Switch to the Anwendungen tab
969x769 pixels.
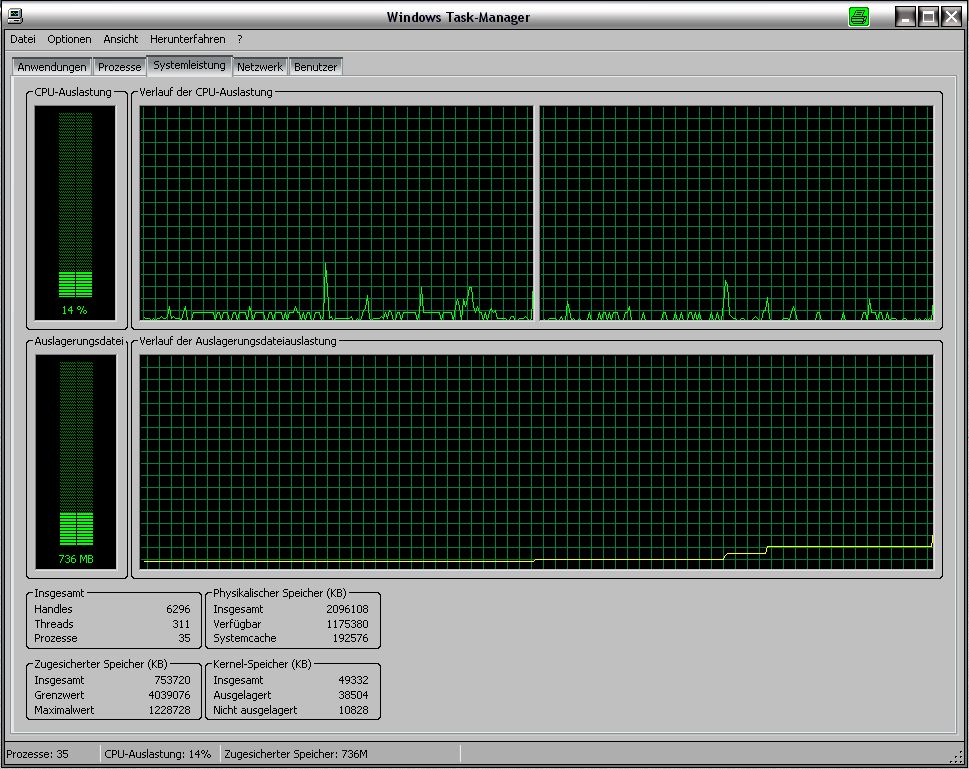[52, 67]
